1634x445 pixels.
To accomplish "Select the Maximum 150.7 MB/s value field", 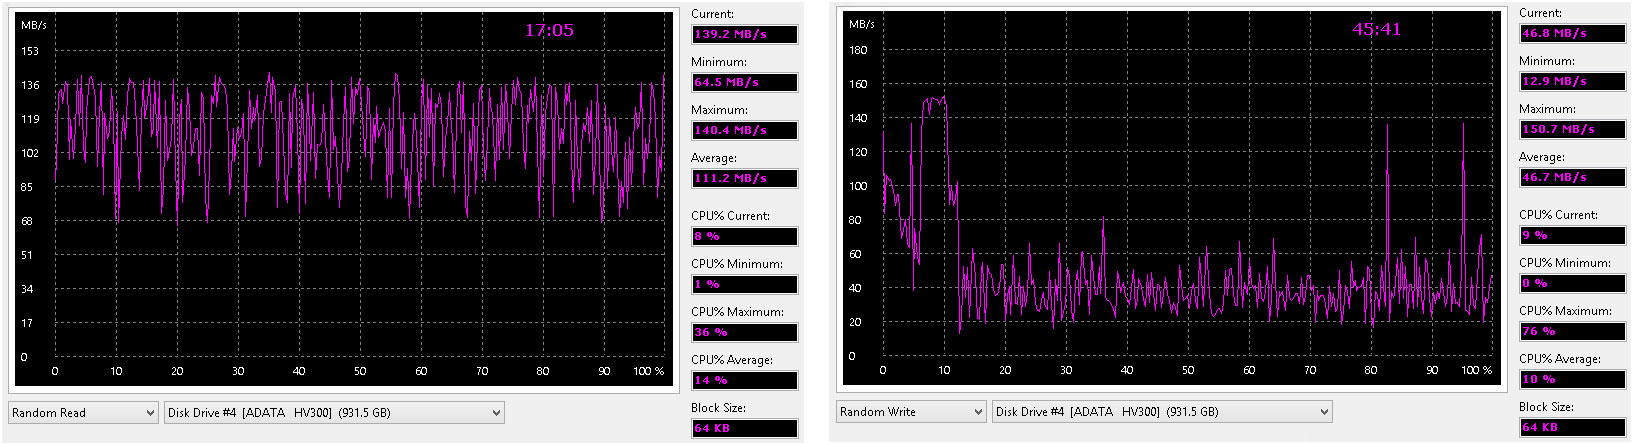I will [x=1572, y=130].
